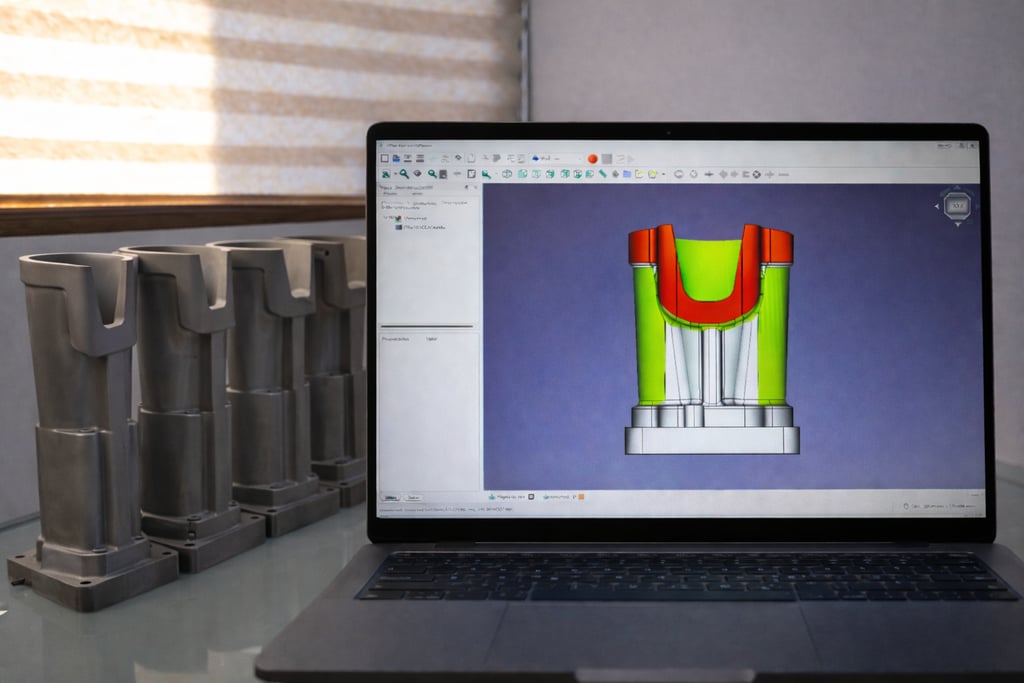Viewport: 1024px width, 683px height.
Task: Click the minus icon at toolbar's right end
Action: pyautogui.click(x=784, y=174)
